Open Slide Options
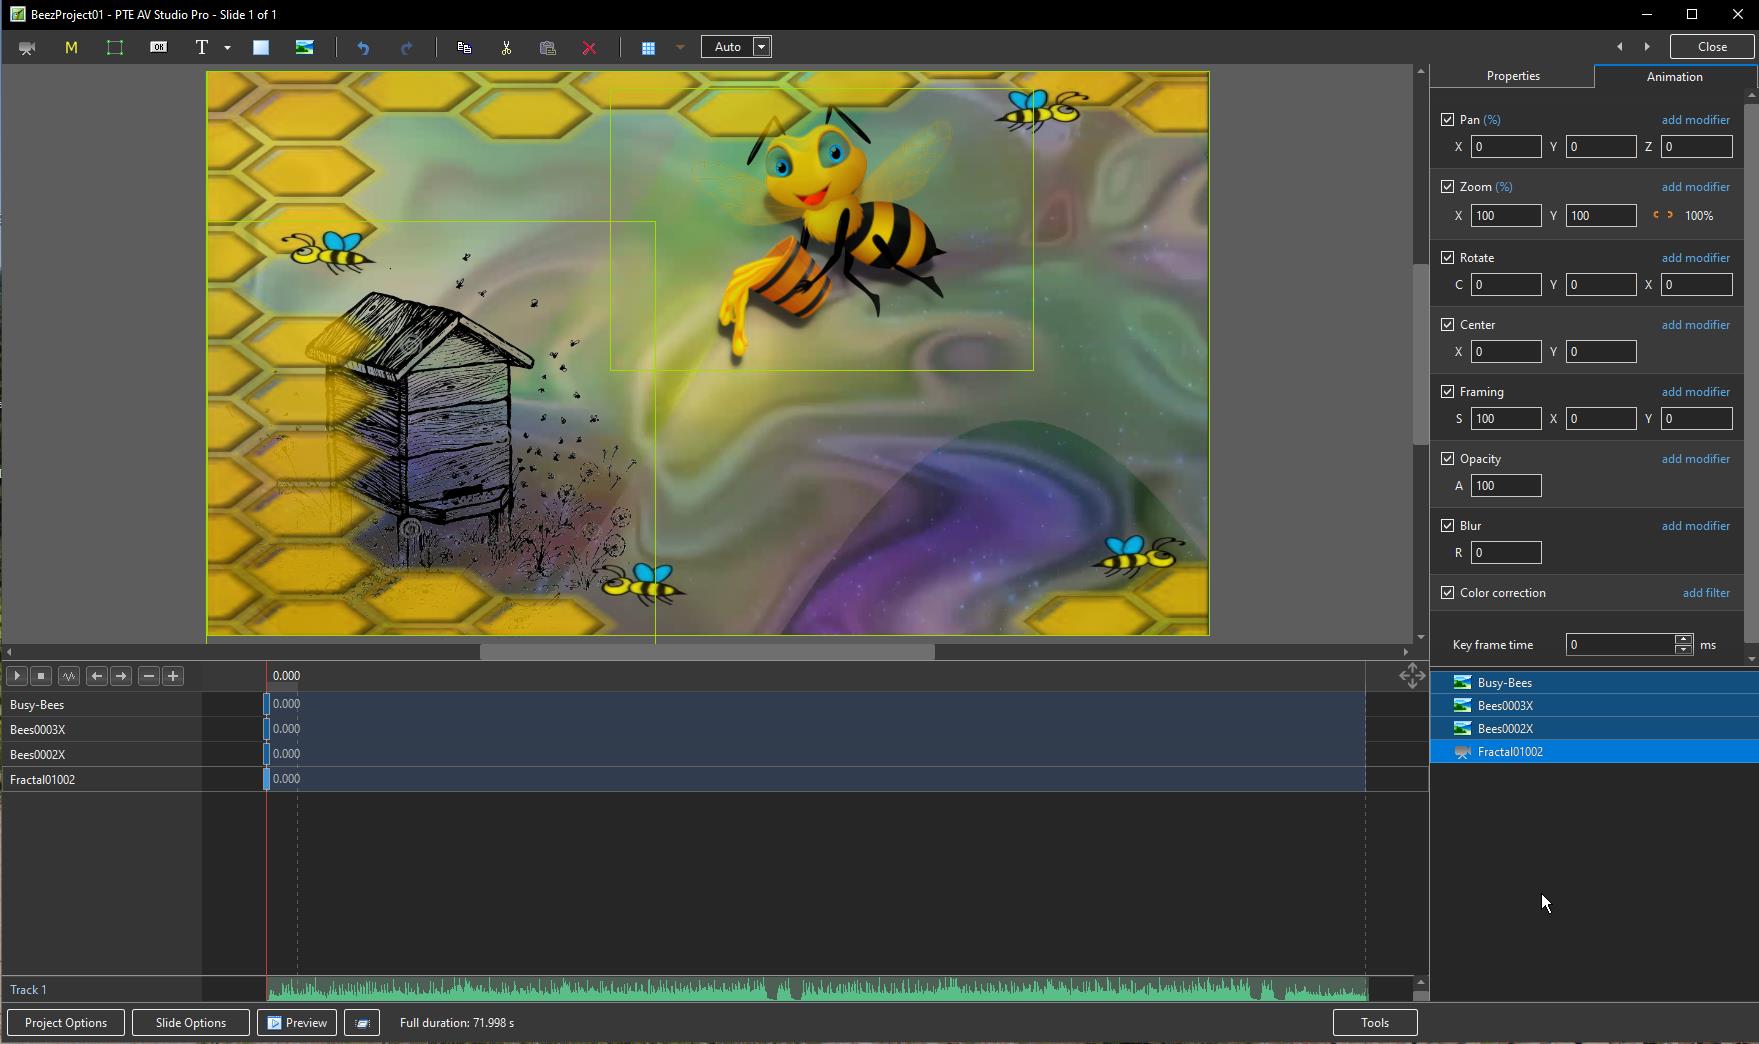The image size is (1759, 1044). [191, 1023]
